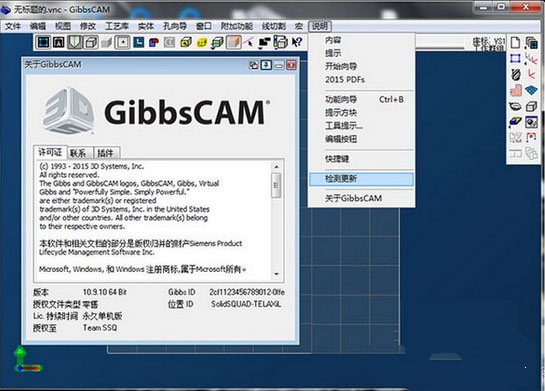Switch to the 联系 tab
The height and width of the screenshot is (391, 545).
pyautogui.click(x=78, y=153)
